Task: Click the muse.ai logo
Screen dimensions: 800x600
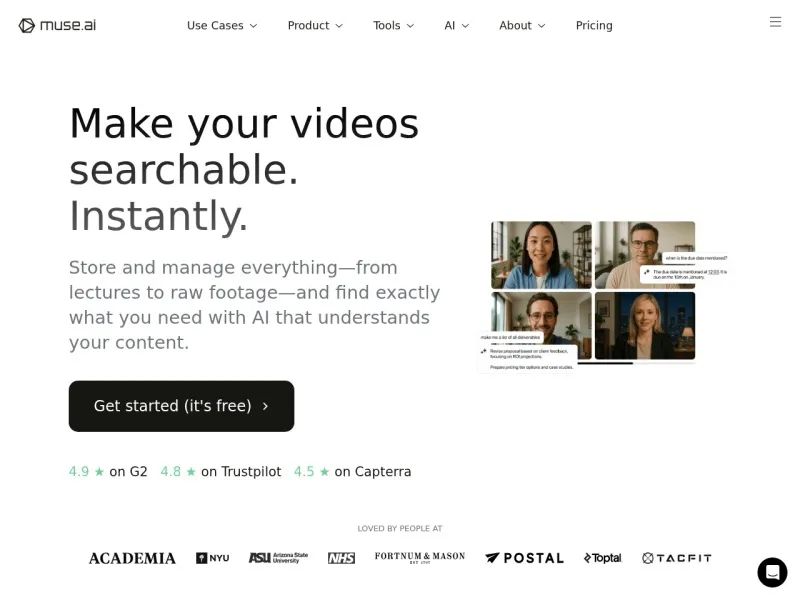Action: point(57,25)
